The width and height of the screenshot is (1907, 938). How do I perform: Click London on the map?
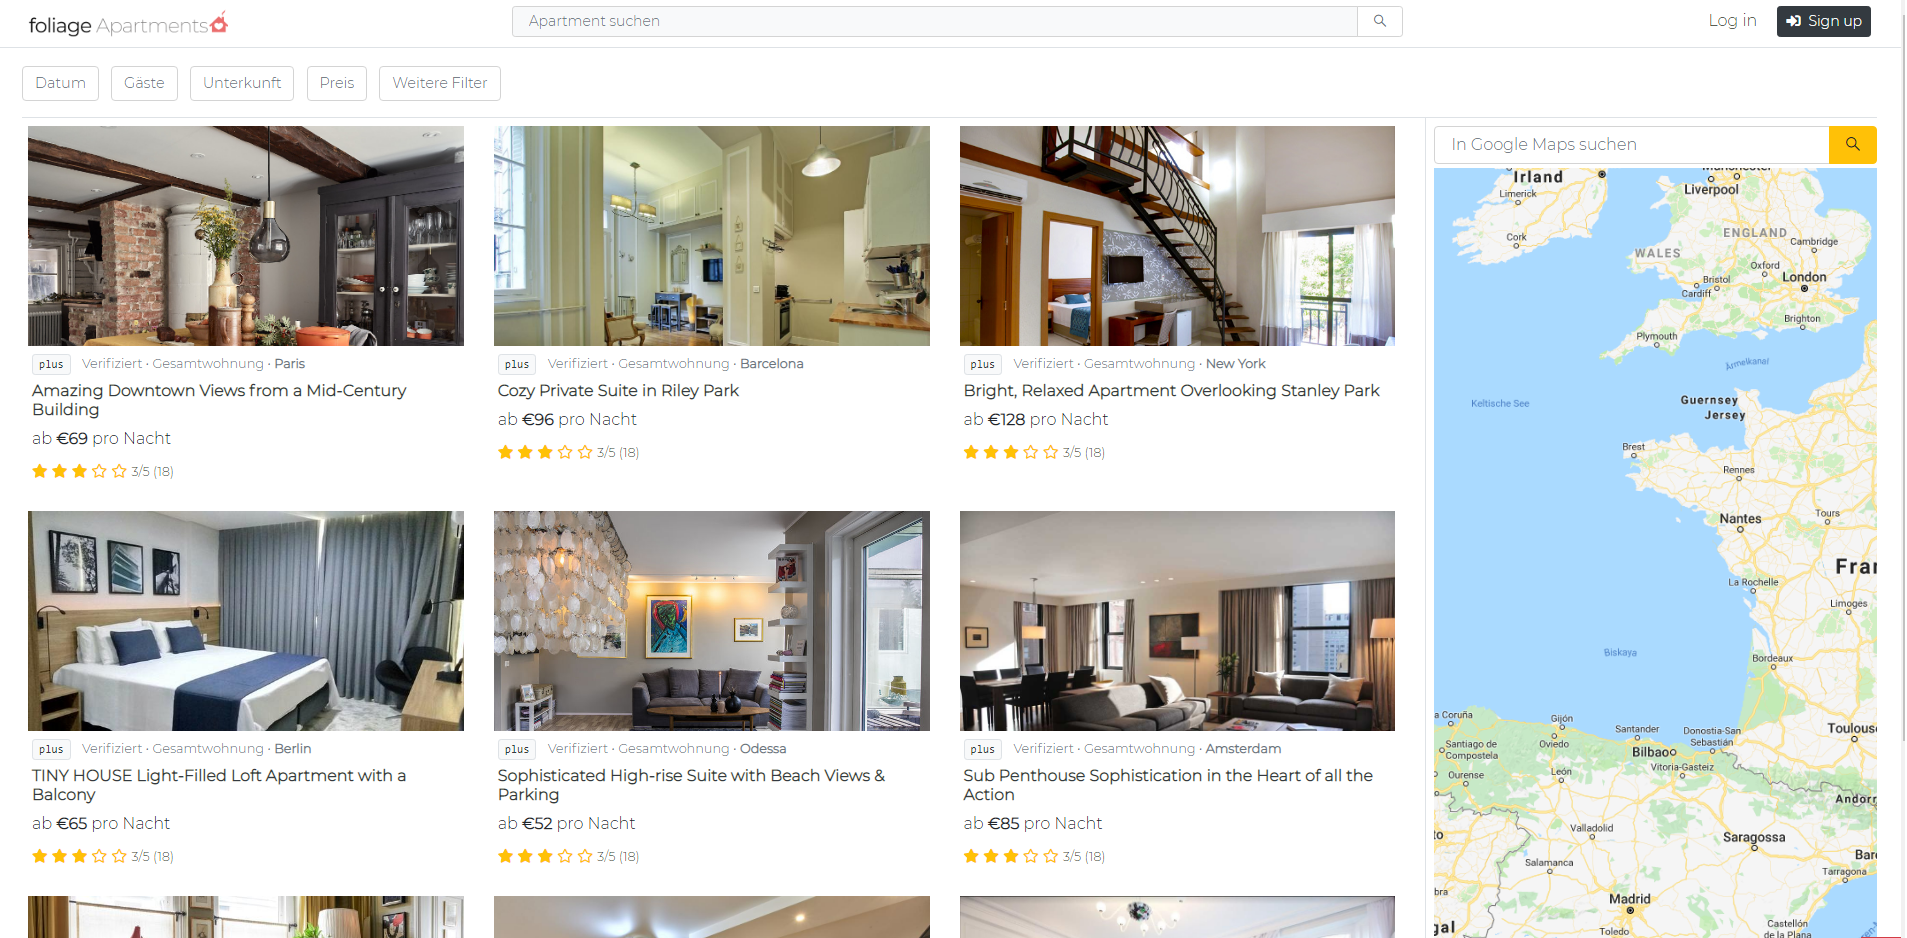[x=1804, y=279]
